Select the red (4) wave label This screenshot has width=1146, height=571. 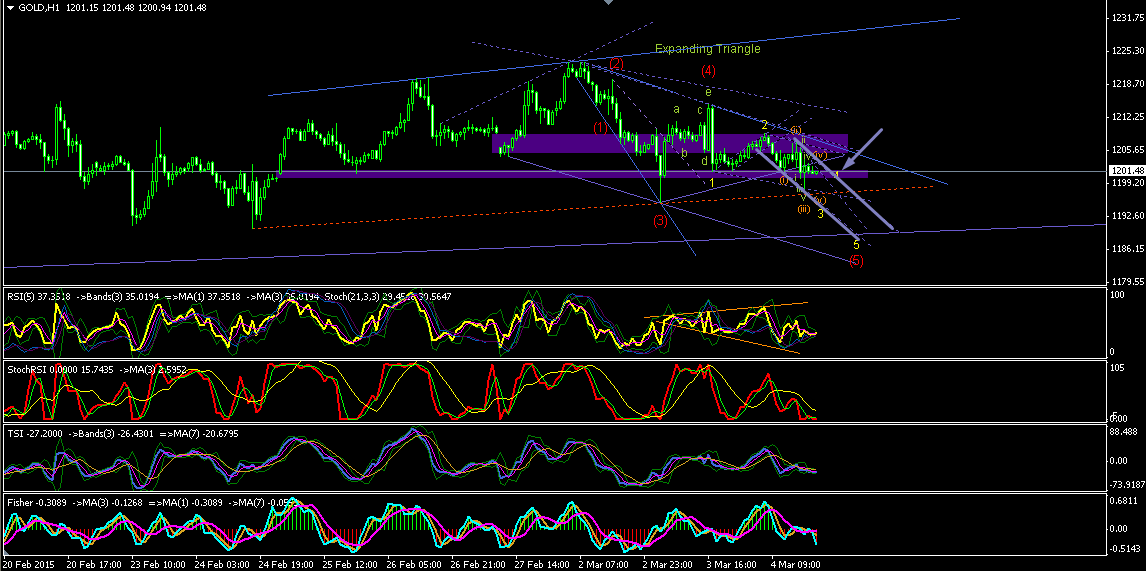pyautogui.click(x=707, y=71)
